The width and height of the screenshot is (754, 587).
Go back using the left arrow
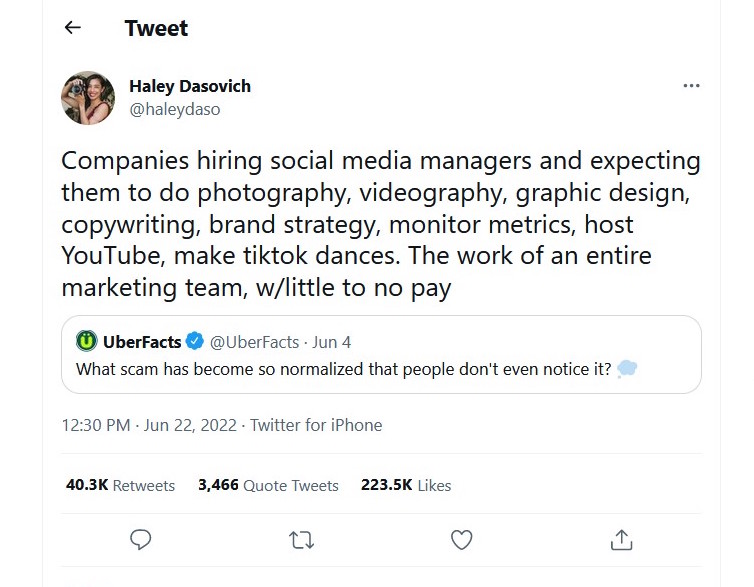click(72, 27)
